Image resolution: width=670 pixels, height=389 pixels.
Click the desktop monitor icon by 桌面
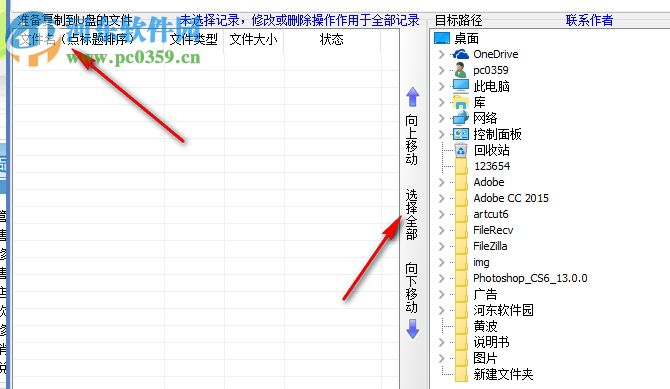[x=442, y=38]
